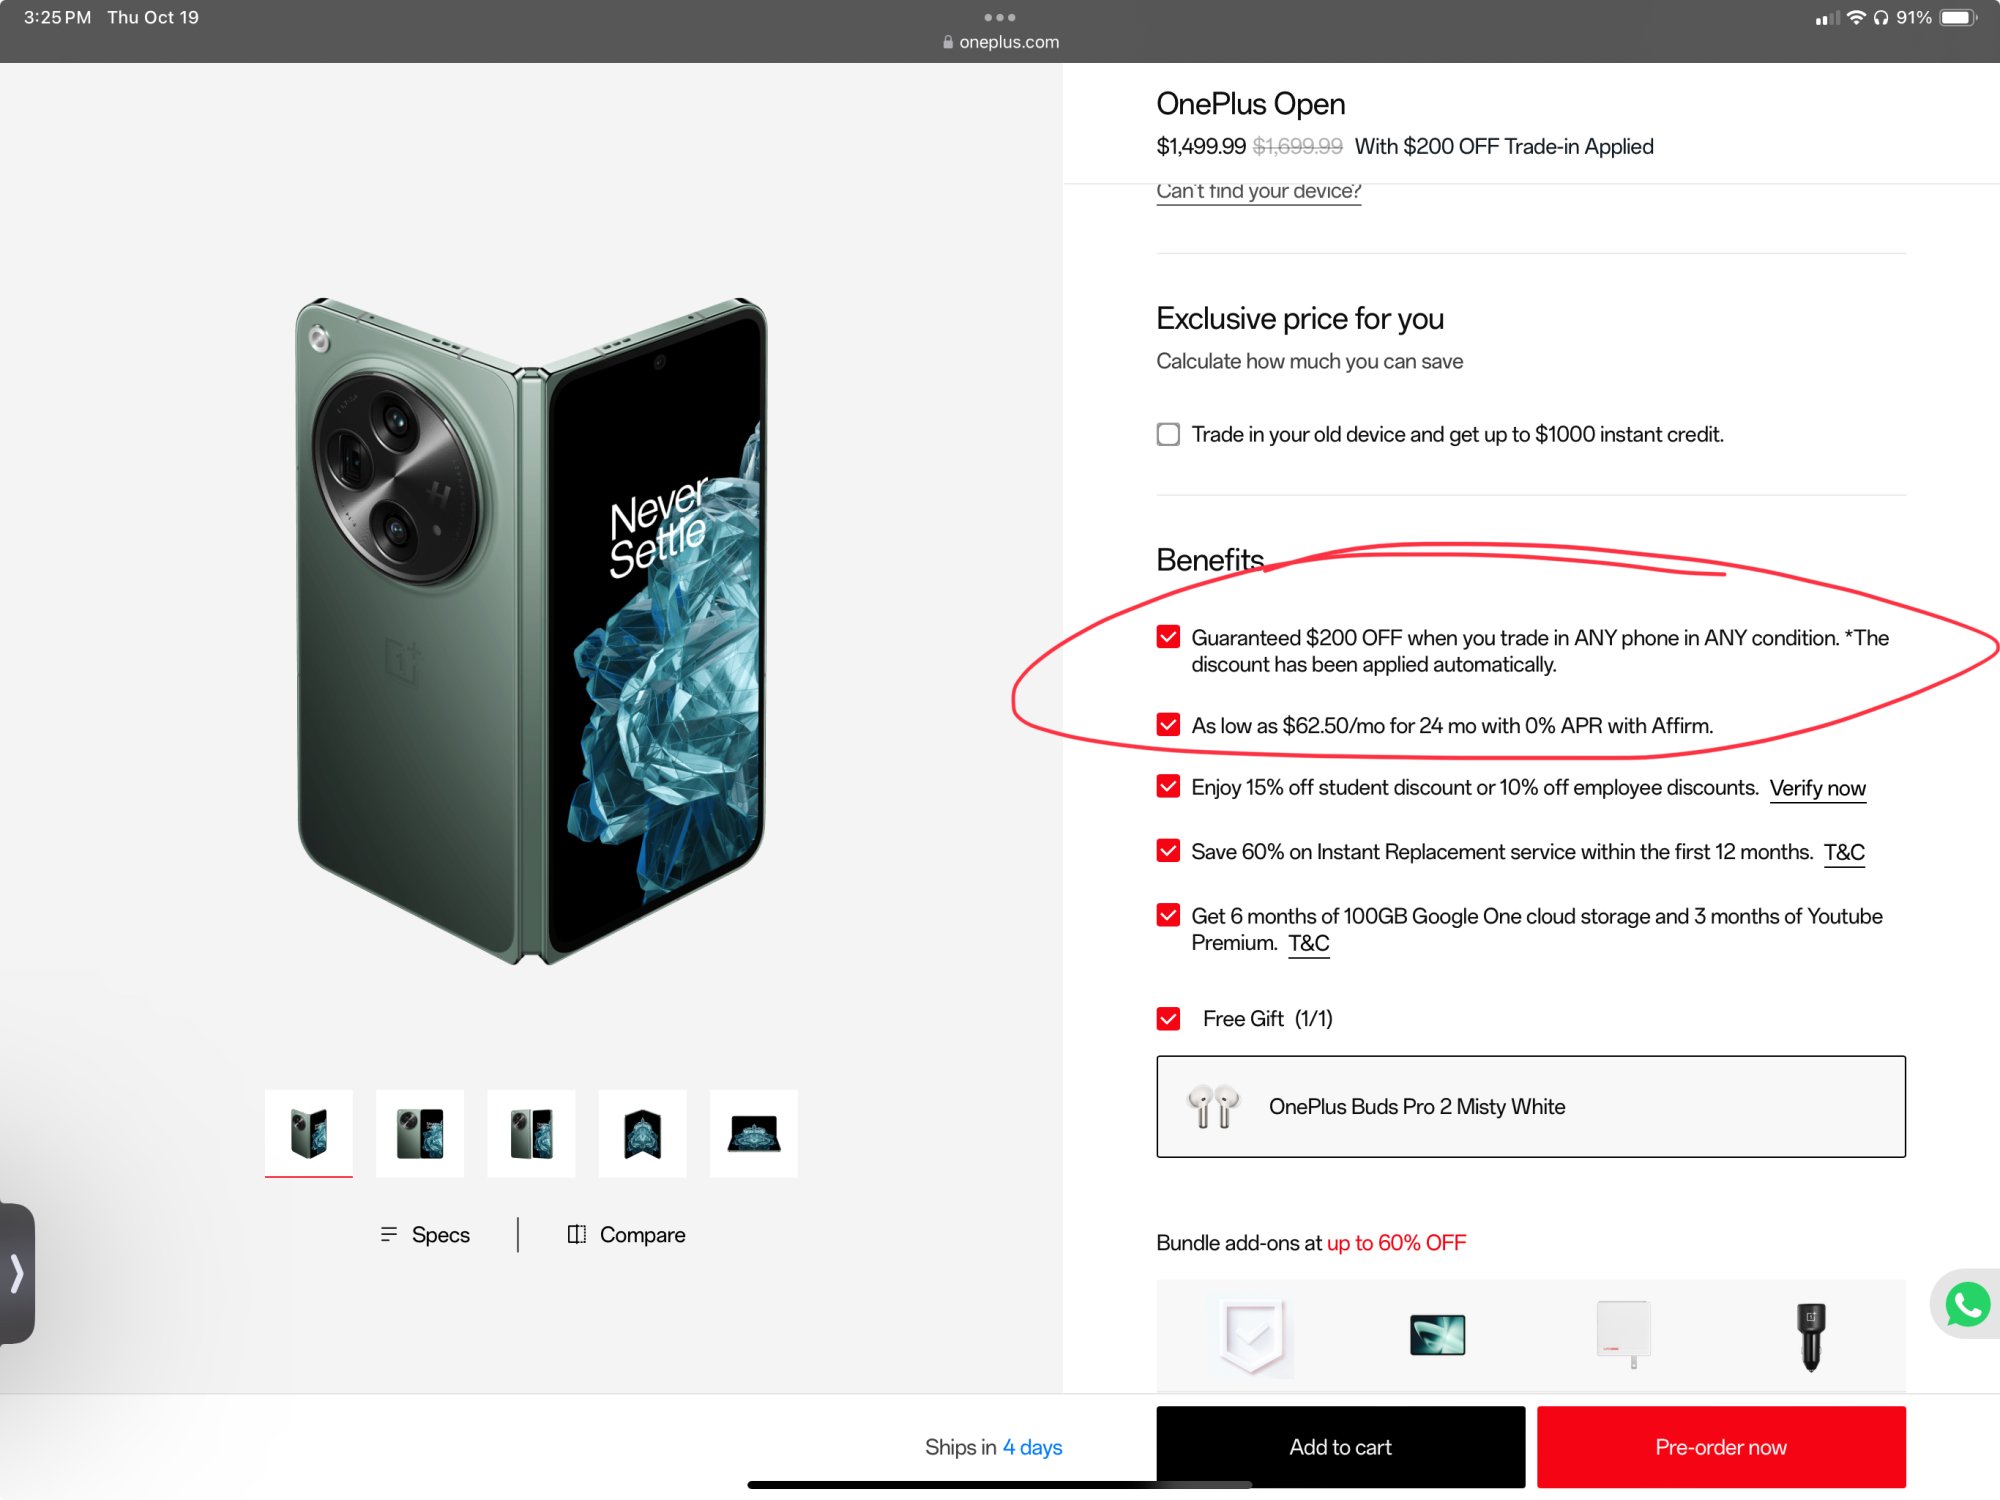The width and height of the screenshot is (2000, 1500).
Task: Select the wall charger add-on icon
Action: pos(1623,1334)
